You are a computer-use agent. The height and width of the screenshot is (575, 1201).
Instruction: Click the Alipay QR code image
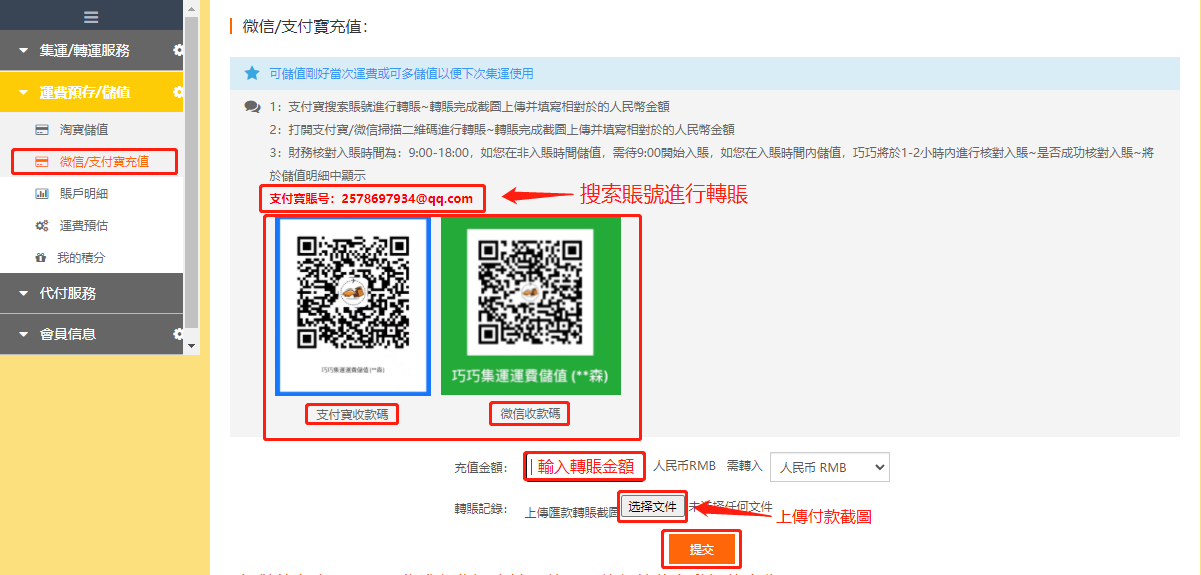(352, 306)
